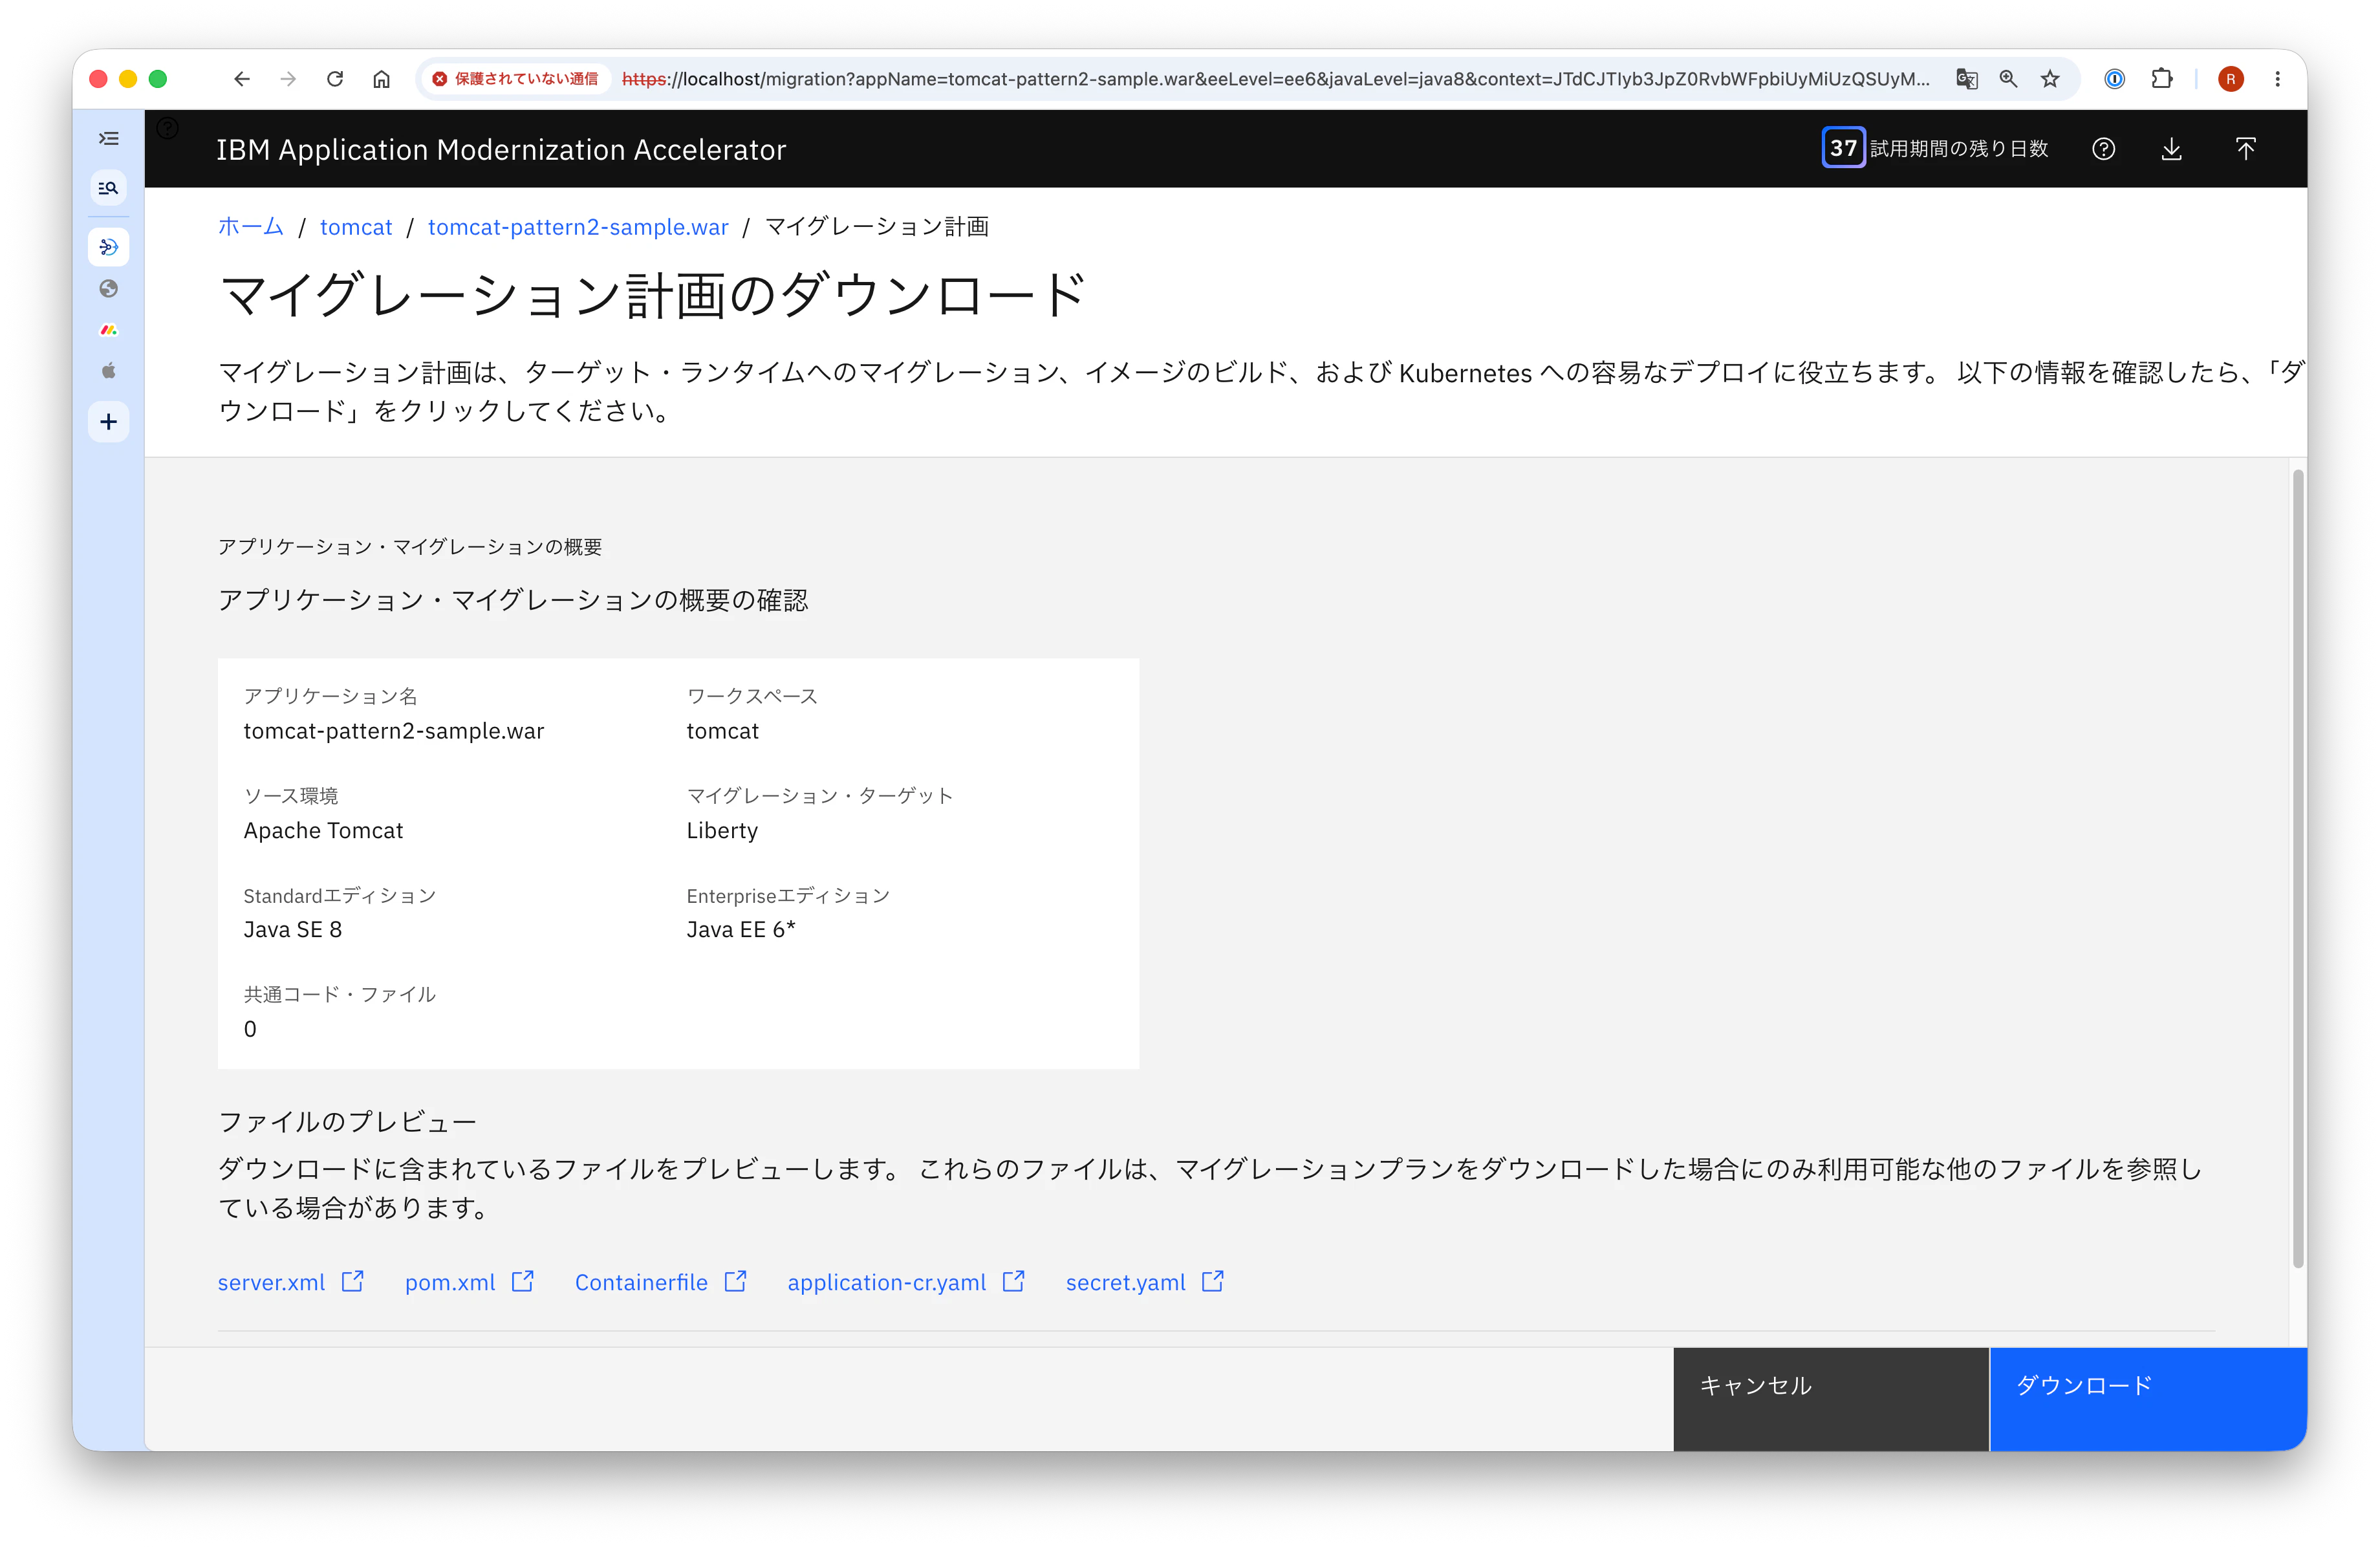The height and width of the screenshot is (1547, 2380).
Task: Open the browser extensions puzzle icon
Action: point(2161,79)
